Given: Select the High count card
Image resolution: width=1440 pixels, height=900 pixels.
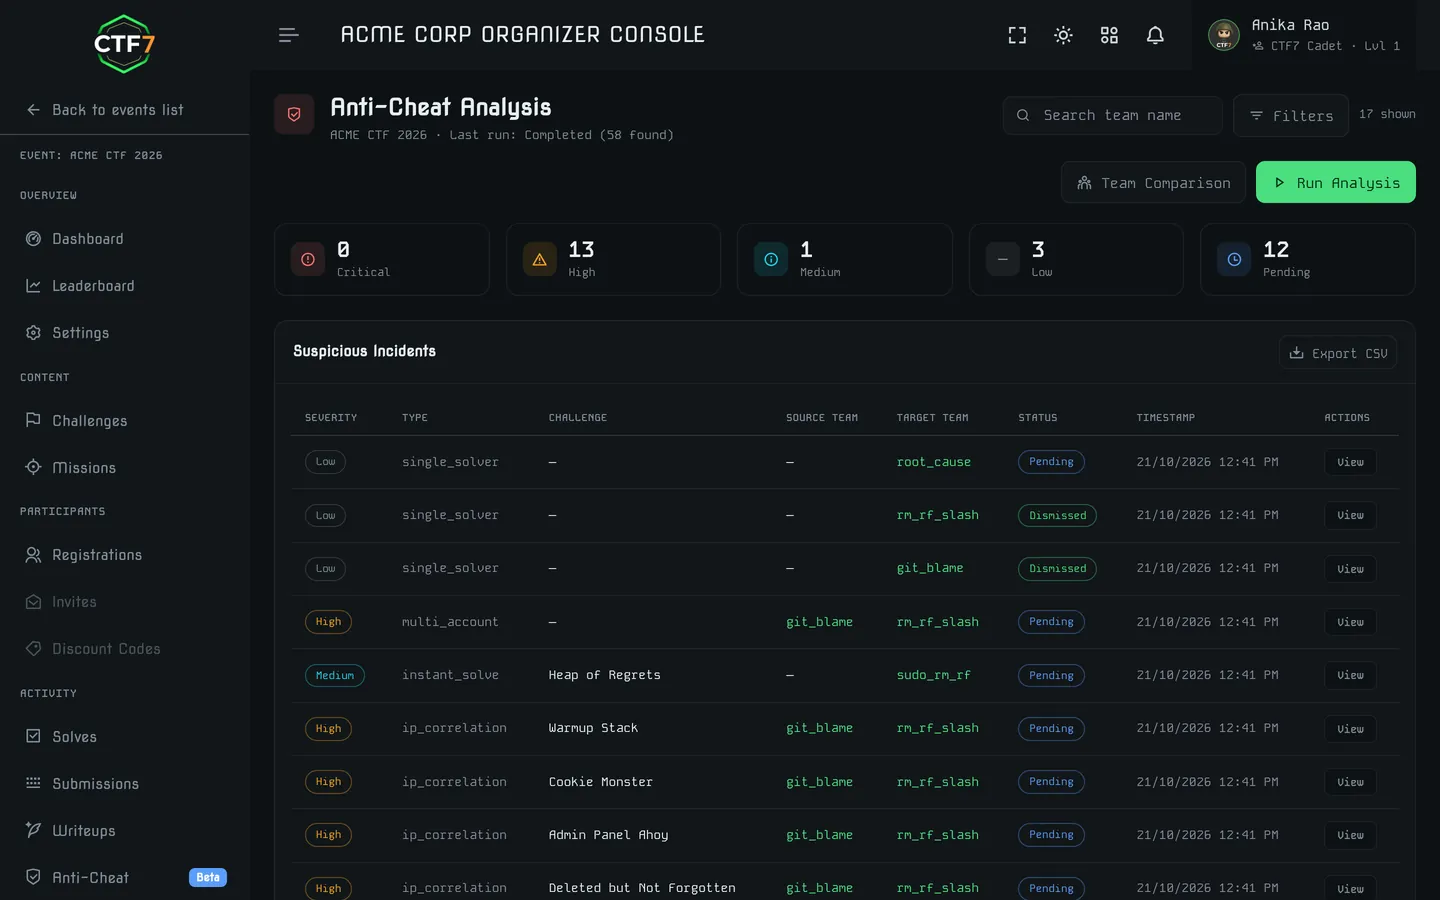Looking at the screenshot, I should (613, 260).
